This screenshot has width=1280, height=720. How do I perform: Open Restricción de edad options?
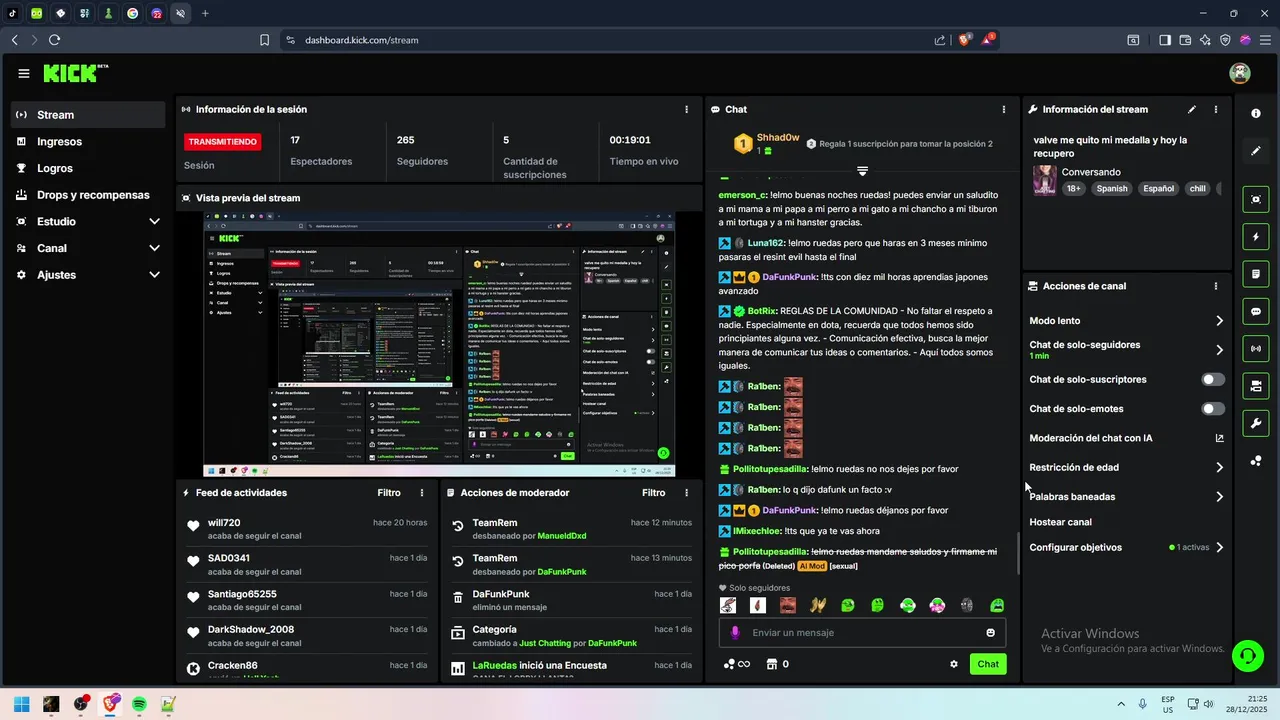(x=1127, y=467)
